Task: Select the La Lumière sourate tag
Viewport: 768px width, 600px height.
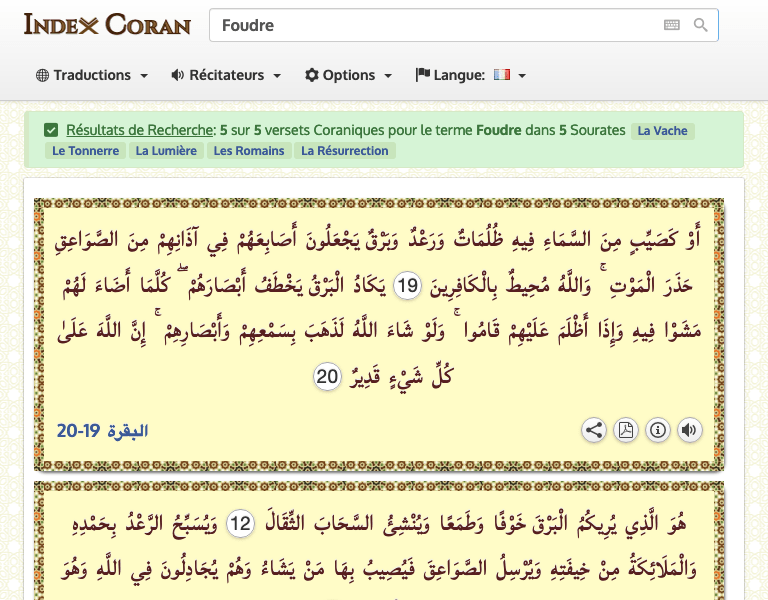Action: (x=166, y=151)
